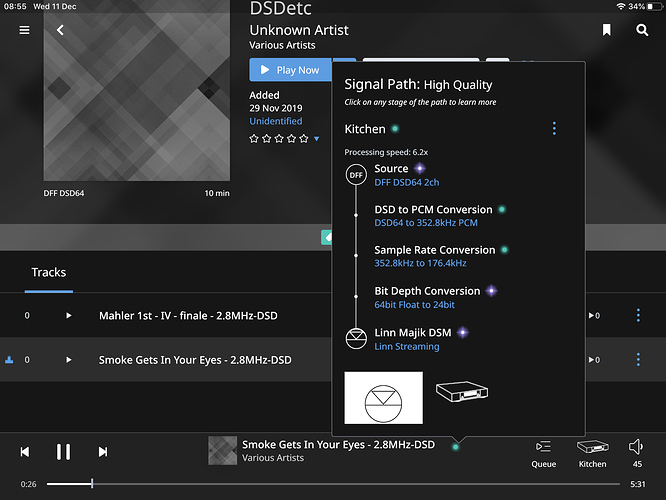Open the DFF DSD64 2ch detail
This screenshot has height=500, width=666.
click(x=406, y=182)
